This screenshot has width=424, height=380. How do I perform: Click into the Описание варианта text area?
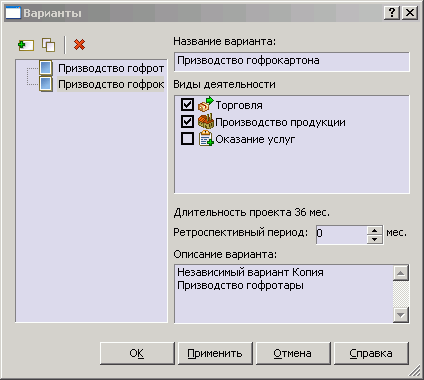284,294
